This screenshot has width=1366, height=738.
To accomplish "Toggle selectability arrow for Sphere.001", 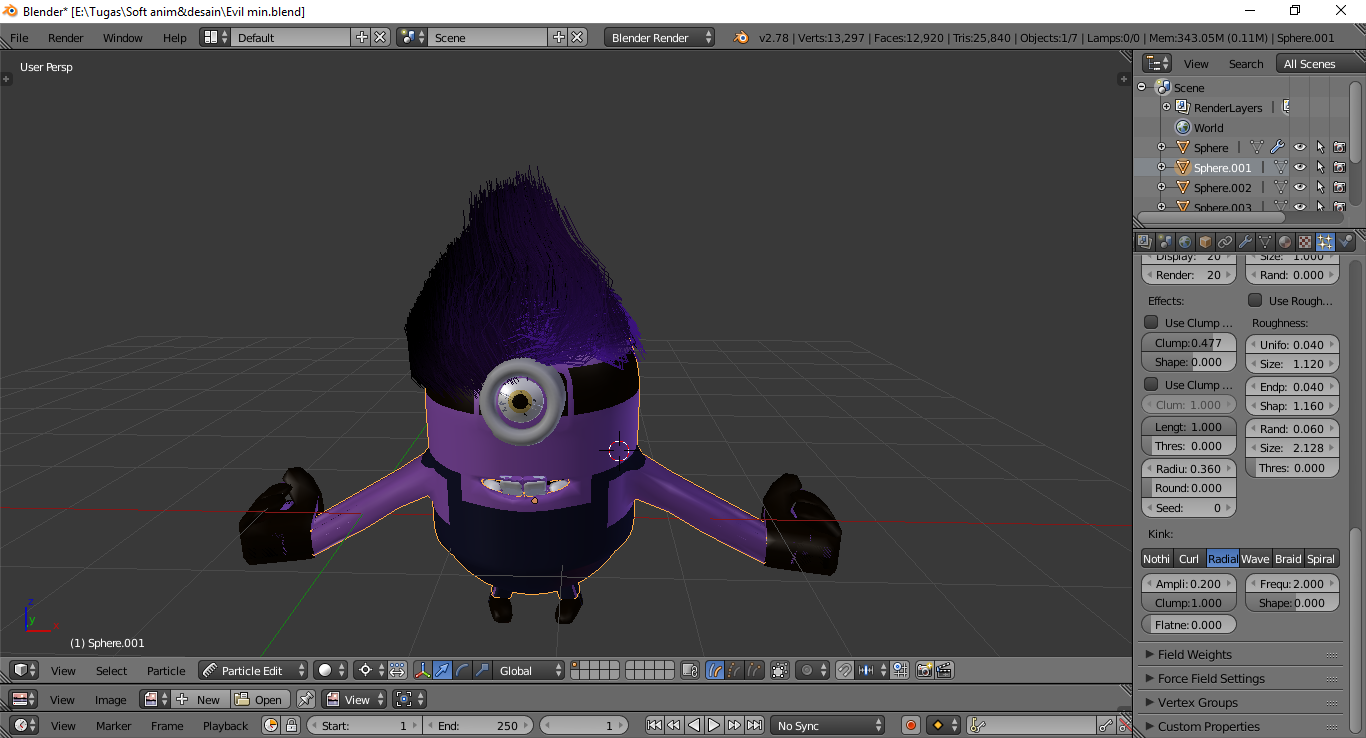I will [1320, 167].
